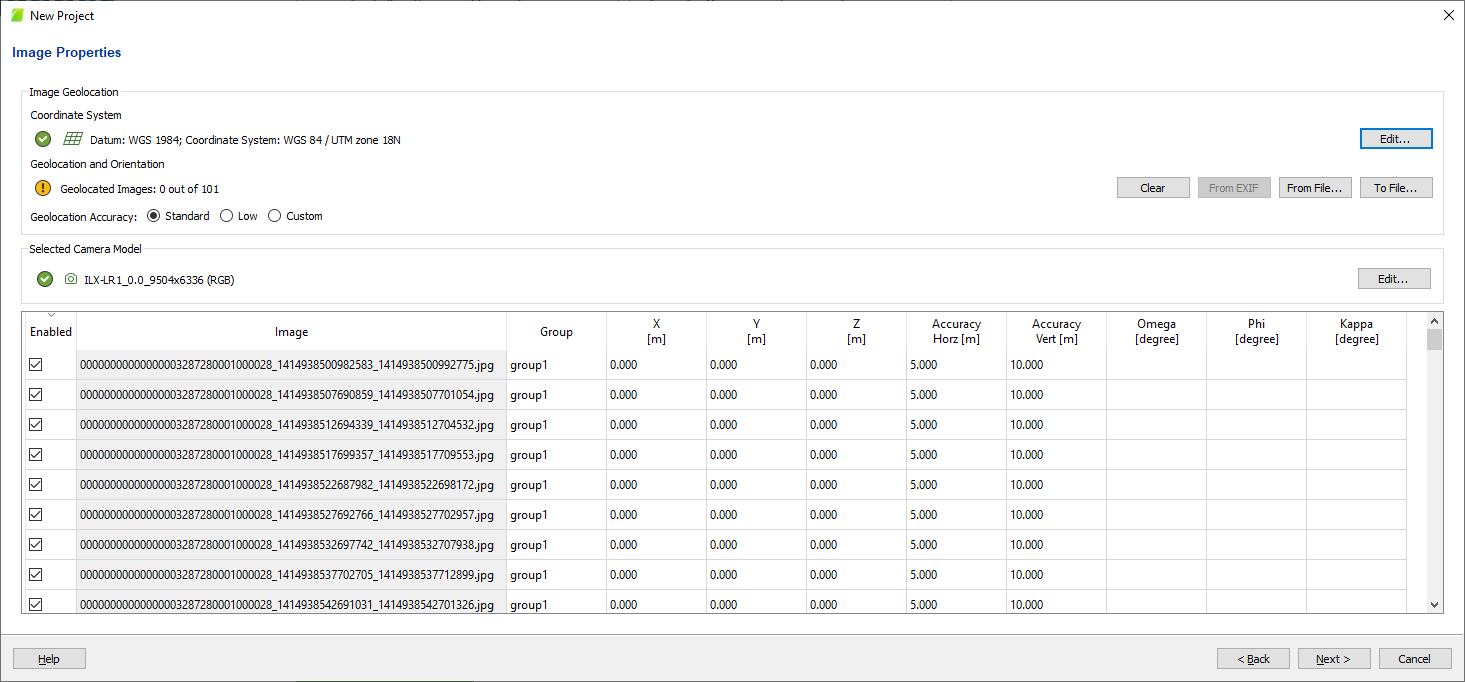Sort by the Image column header

coord(291,332)
